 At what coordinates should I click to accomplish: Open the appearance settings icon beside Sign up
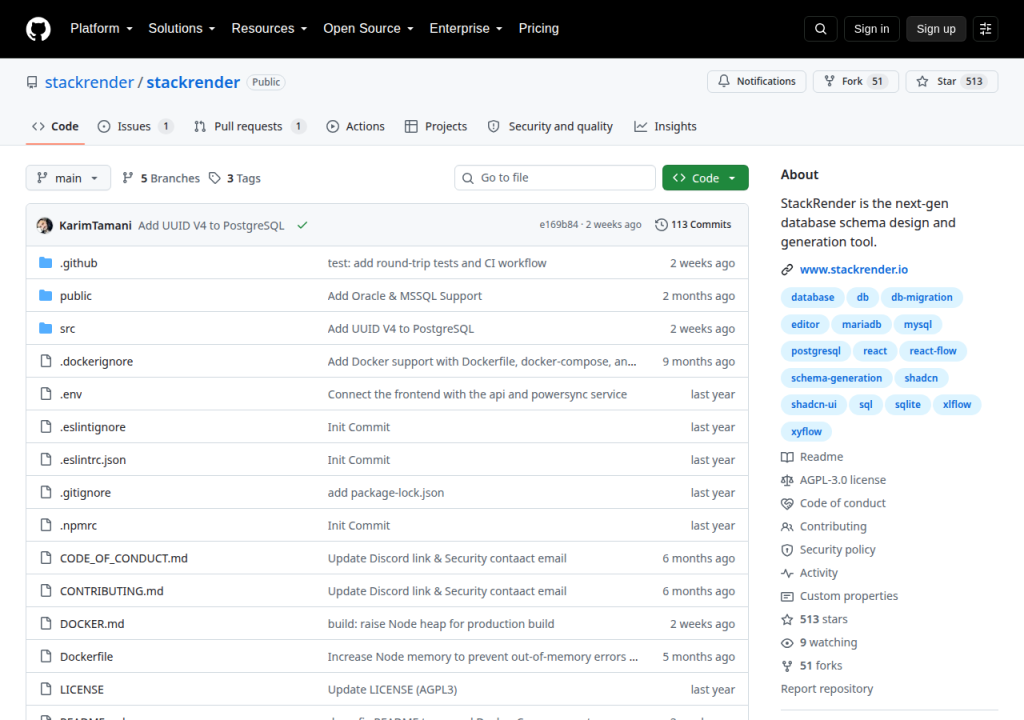985,29
